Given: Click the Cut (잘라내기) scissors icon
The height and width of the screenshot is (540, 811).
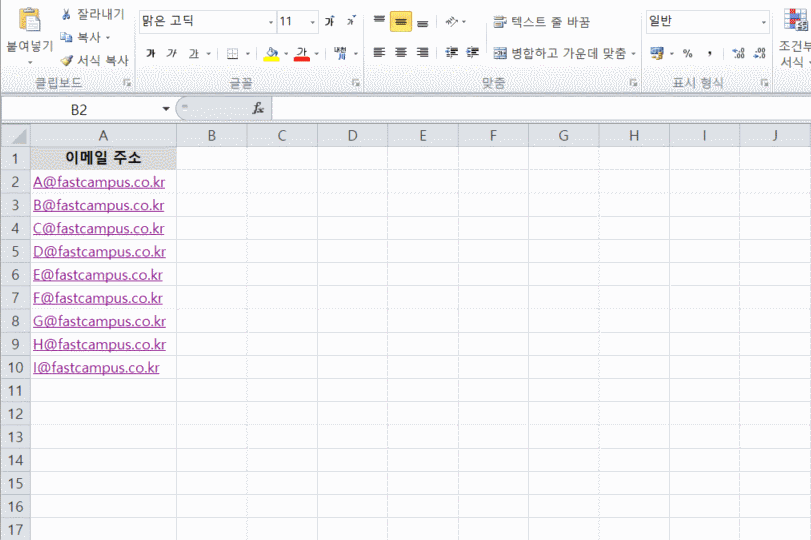Looking at the screenshot, I should 66,14.
